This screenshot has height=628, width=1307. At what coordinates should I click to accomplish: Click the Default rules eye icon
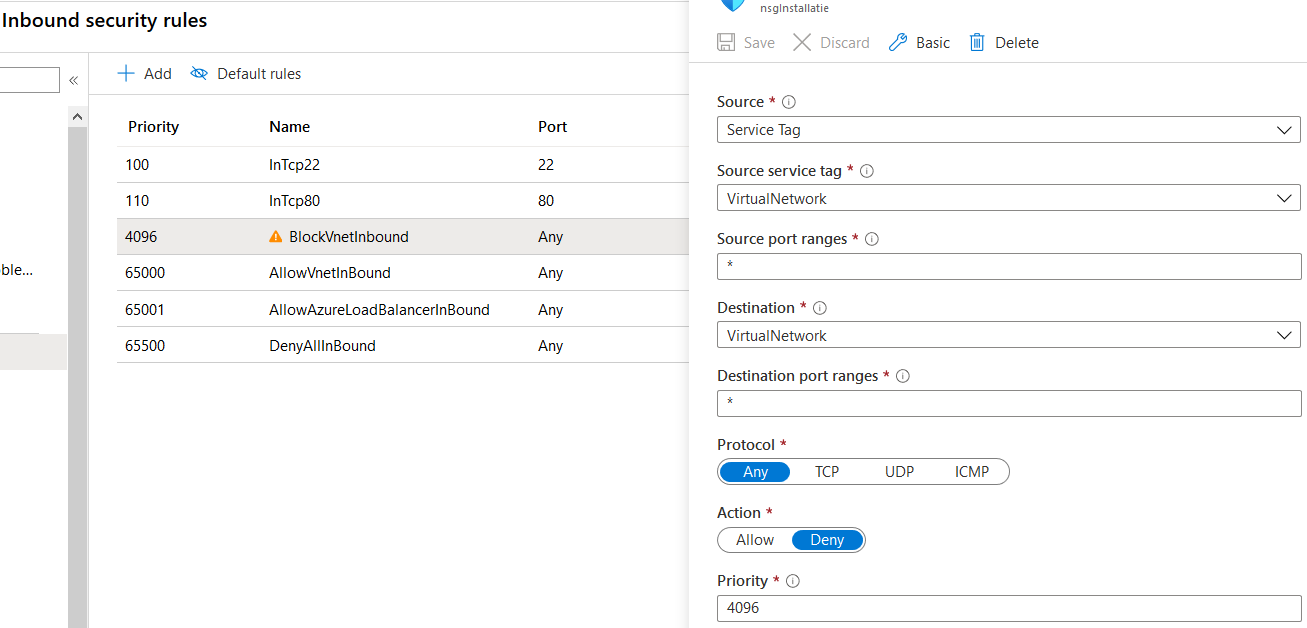click(x=199, y=73)
